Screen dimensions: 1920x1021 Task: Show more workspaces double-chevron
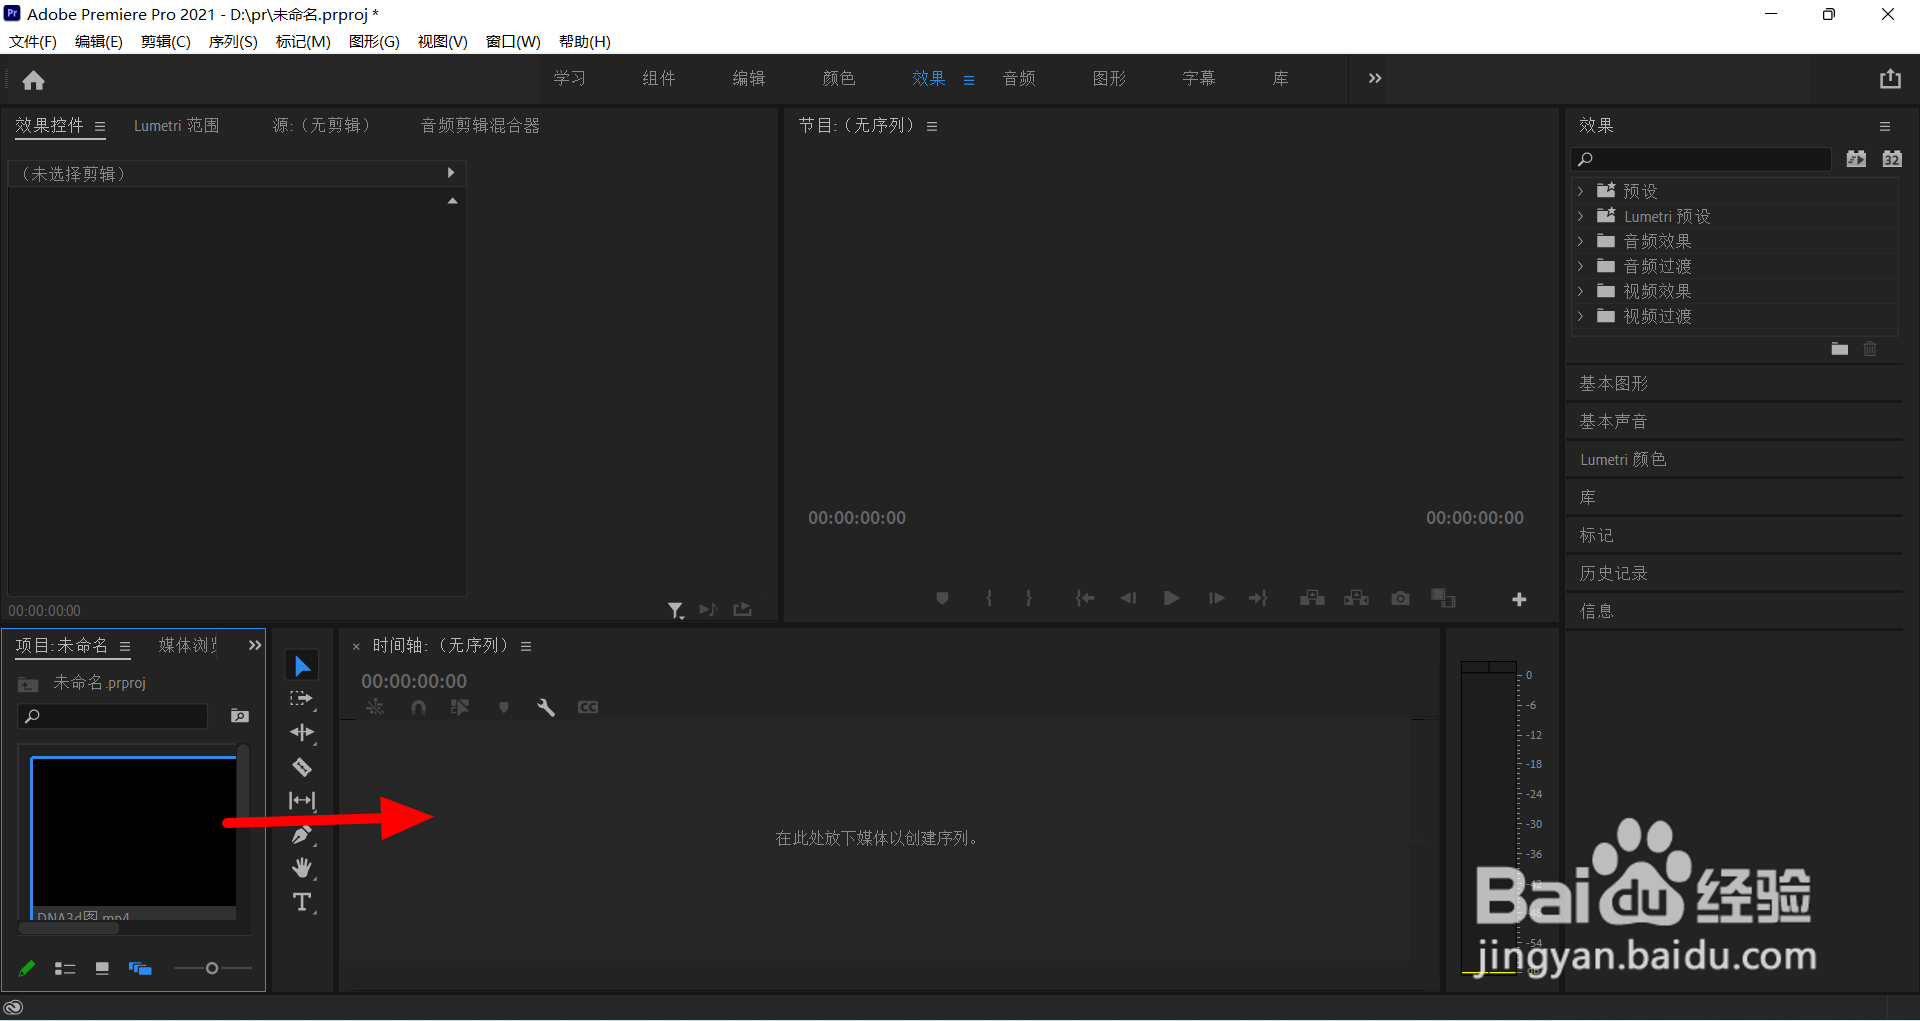pyautogui.click(x=1375, y=78)
